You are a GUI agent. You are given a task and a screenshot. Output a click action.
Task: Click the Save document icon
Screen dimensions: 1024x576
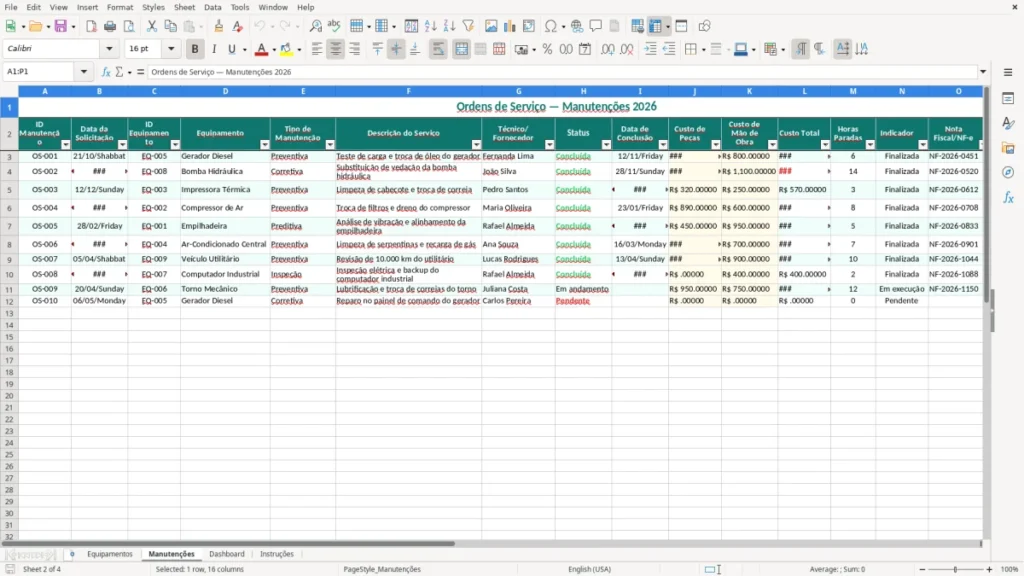[x=61, y=26]
